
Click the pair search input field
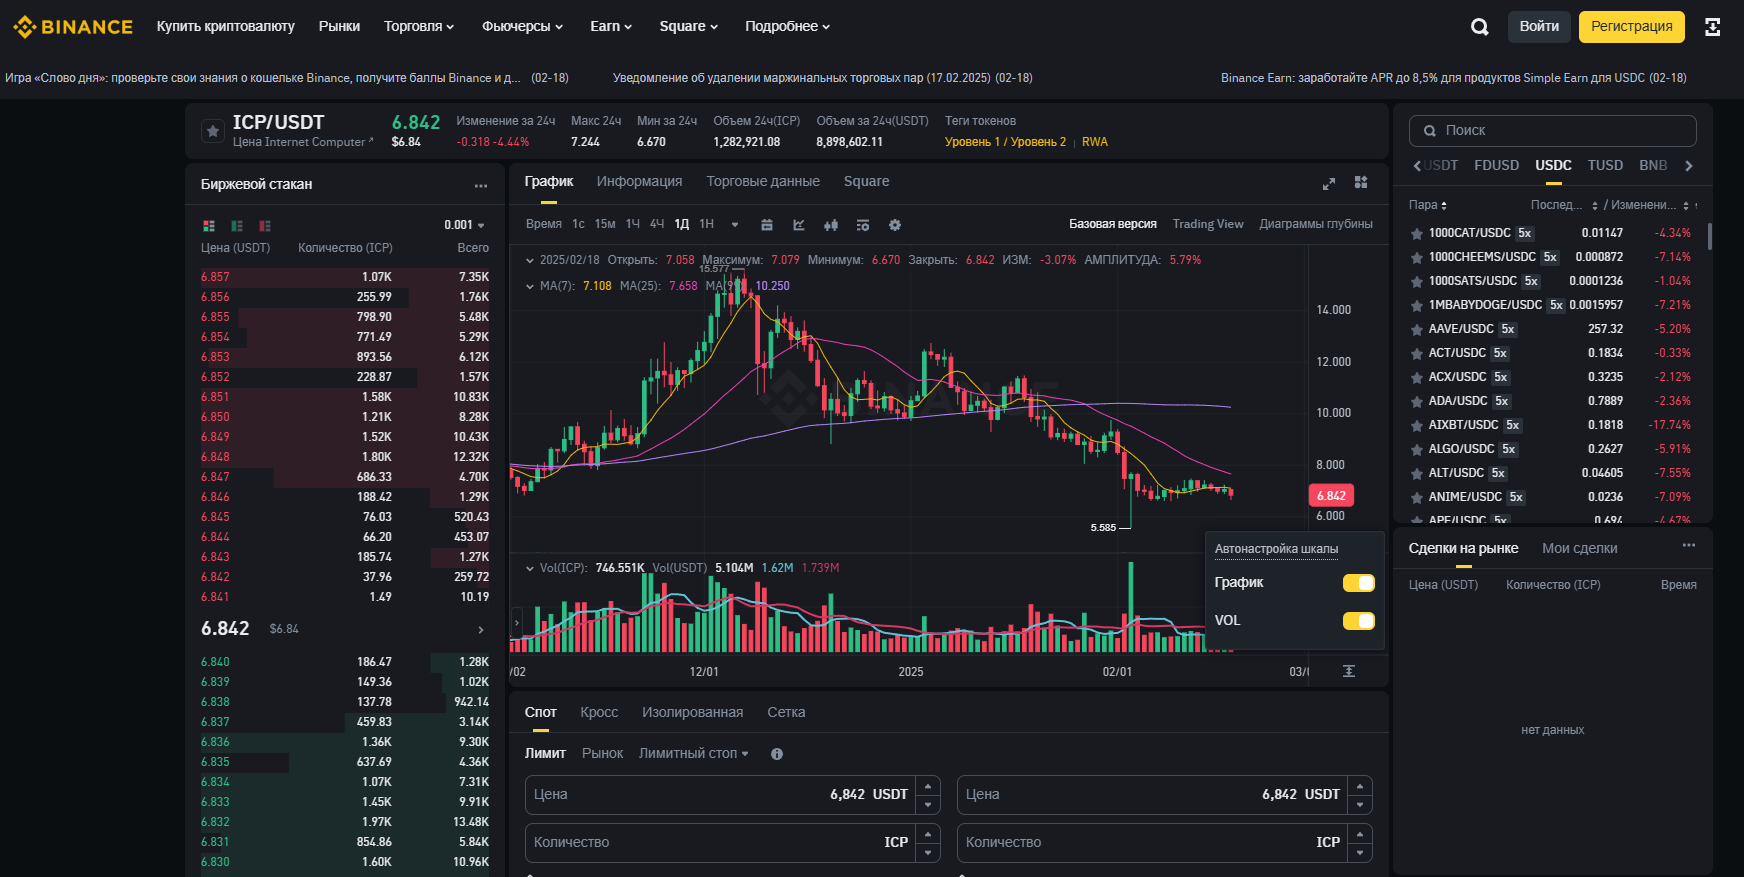(x=1553, y=131)
